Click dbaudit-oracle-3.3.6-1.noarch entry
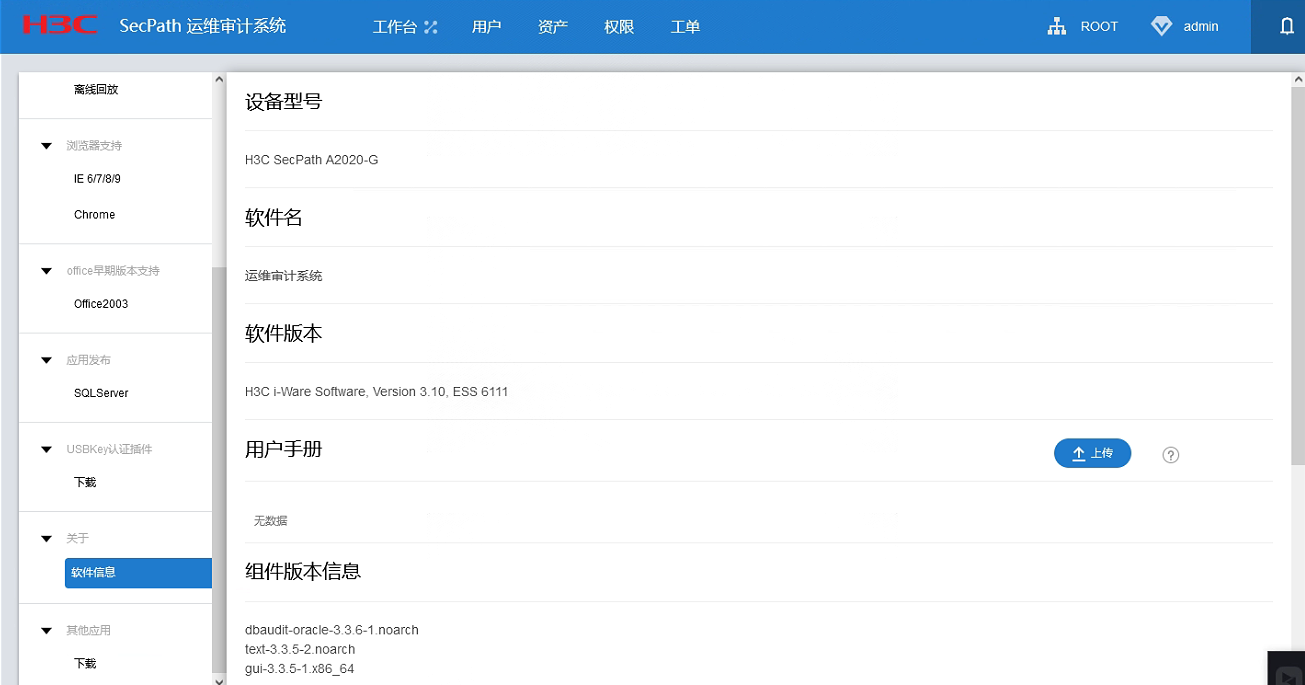Viewport: 1305px width, 685px height. 332,630
